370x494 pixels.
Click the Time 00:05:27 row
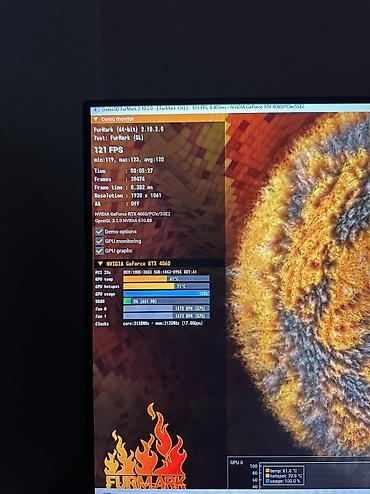click(124, 171)
